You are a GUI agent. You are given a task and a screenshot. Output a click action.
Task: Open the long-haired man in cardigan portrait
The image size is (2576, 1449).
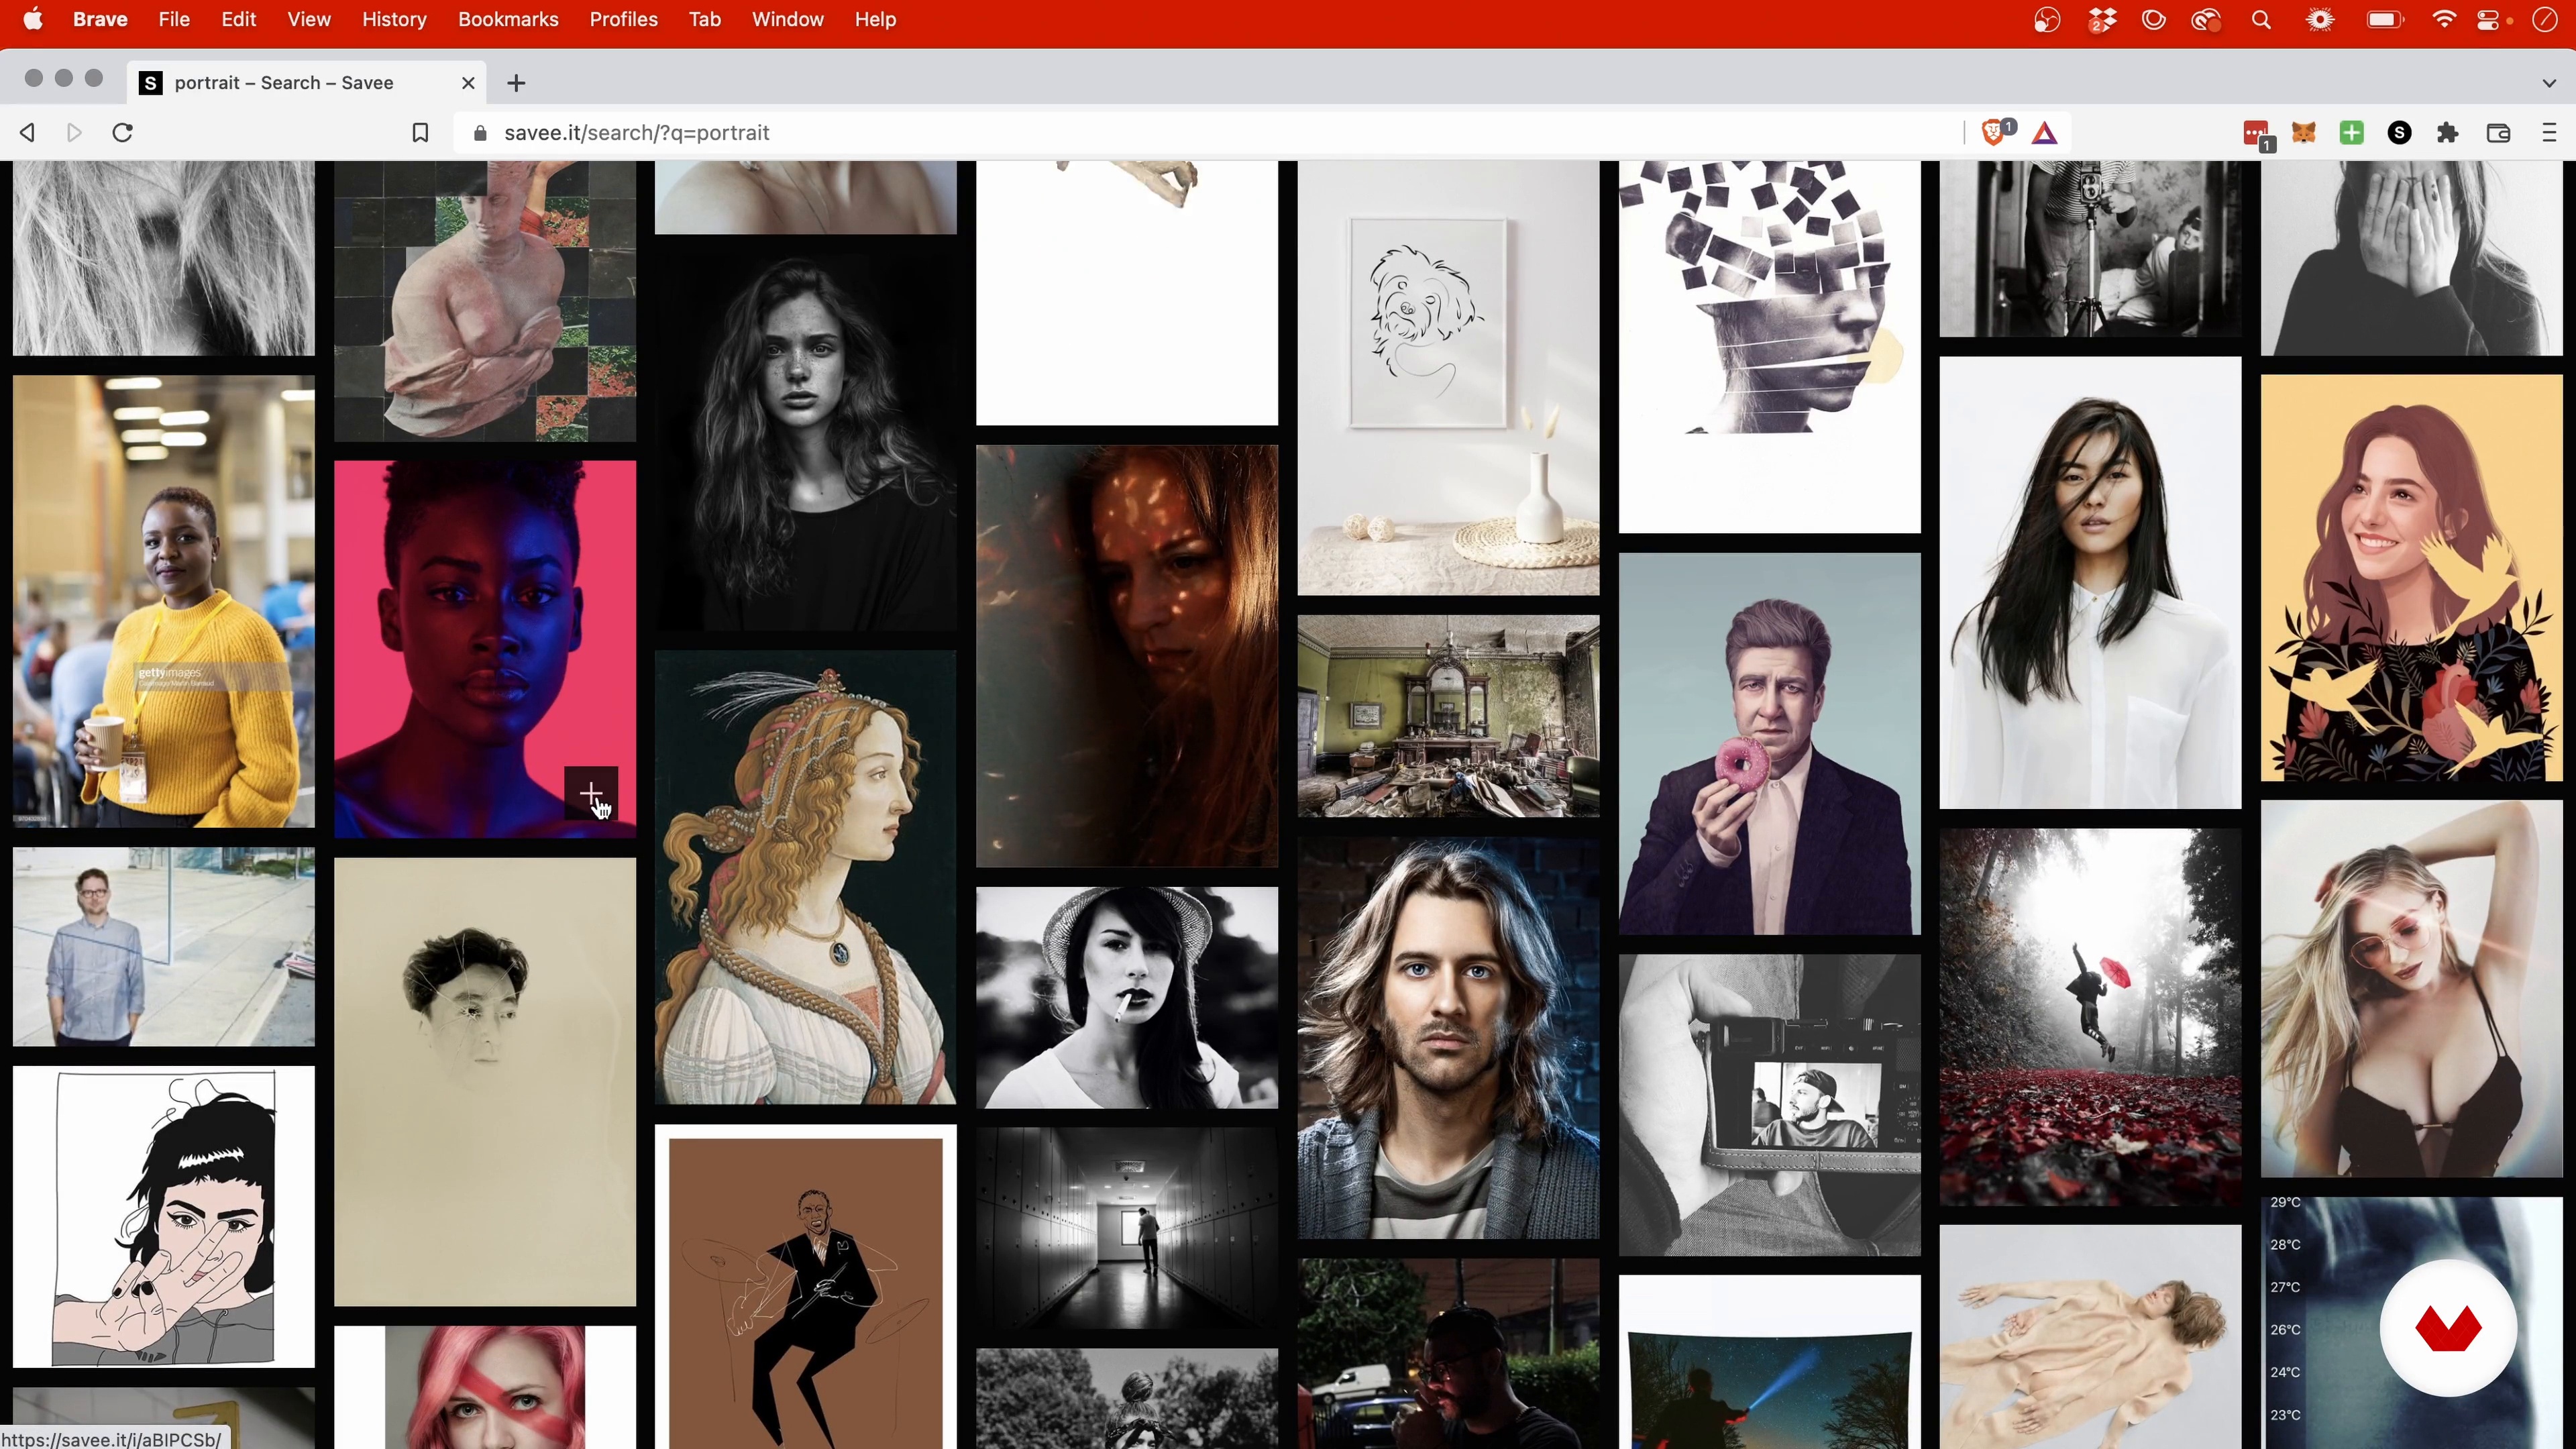click(1448, 1037)
